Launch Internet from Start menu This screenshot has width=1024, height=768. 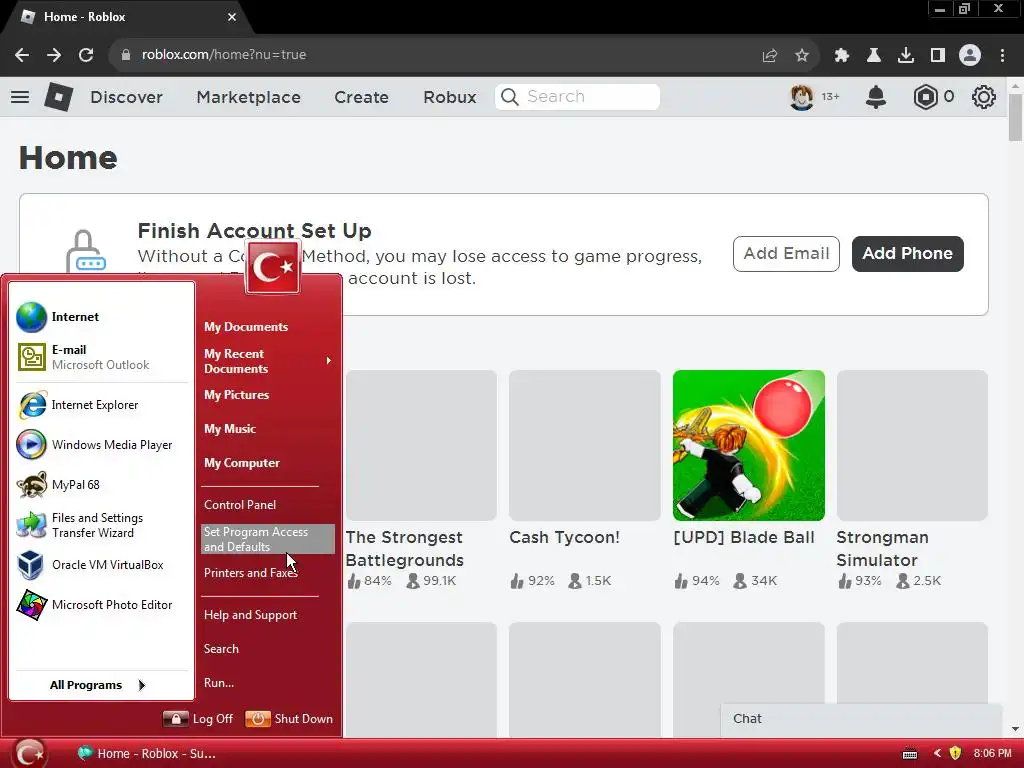[x=101, y=317]
